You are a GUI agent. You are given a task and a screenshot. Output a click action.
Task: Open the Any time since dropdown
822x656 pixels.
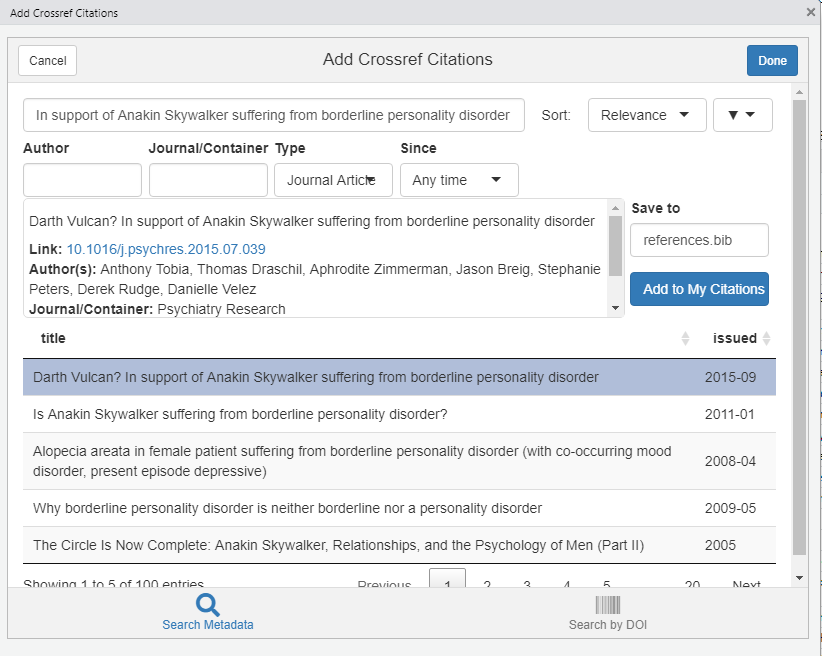tap(459, 180)
